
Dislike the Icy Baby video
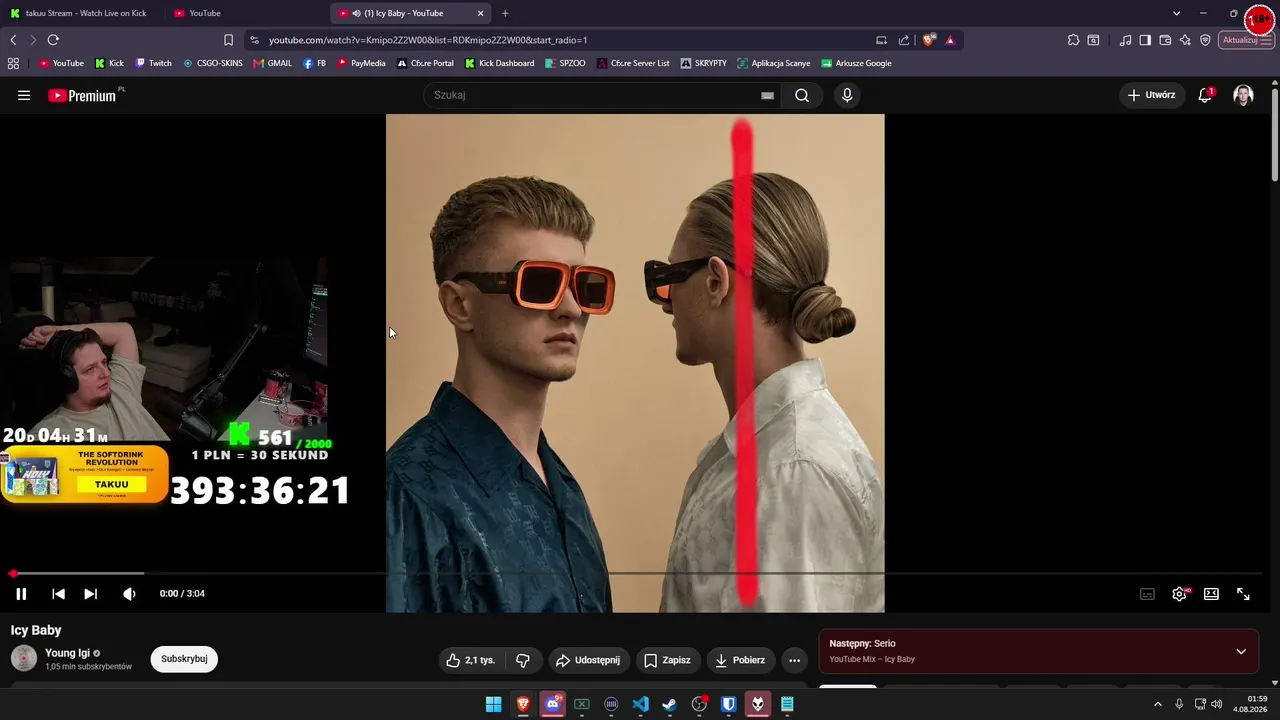click(x=523, y=660)
